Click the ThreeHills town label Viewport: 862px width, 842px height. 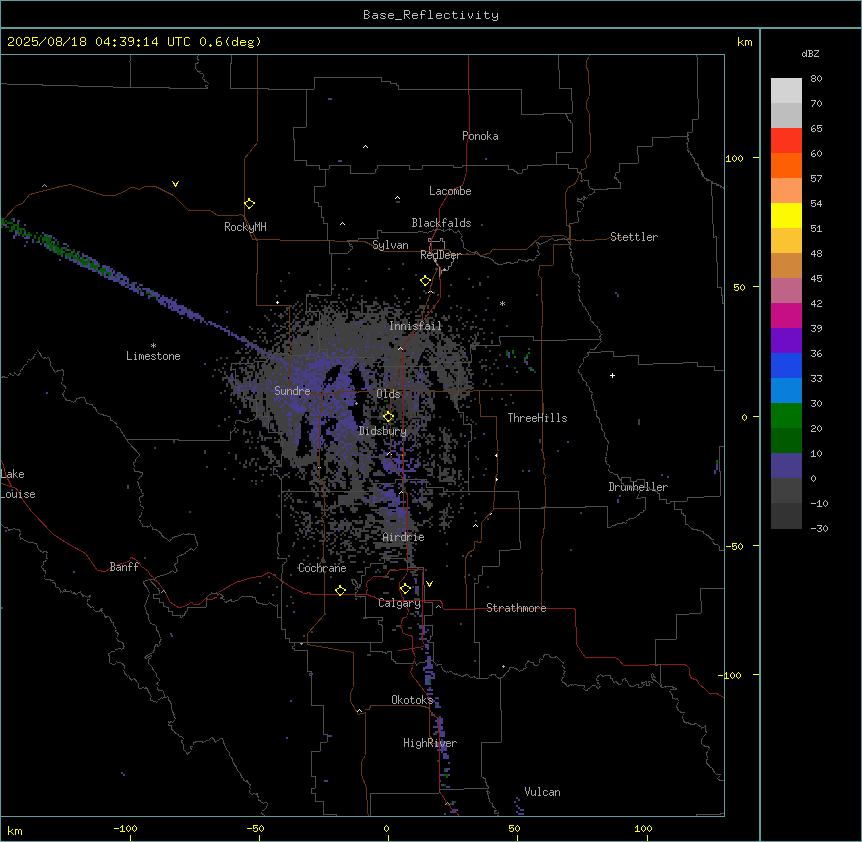(x=537, y=418)
